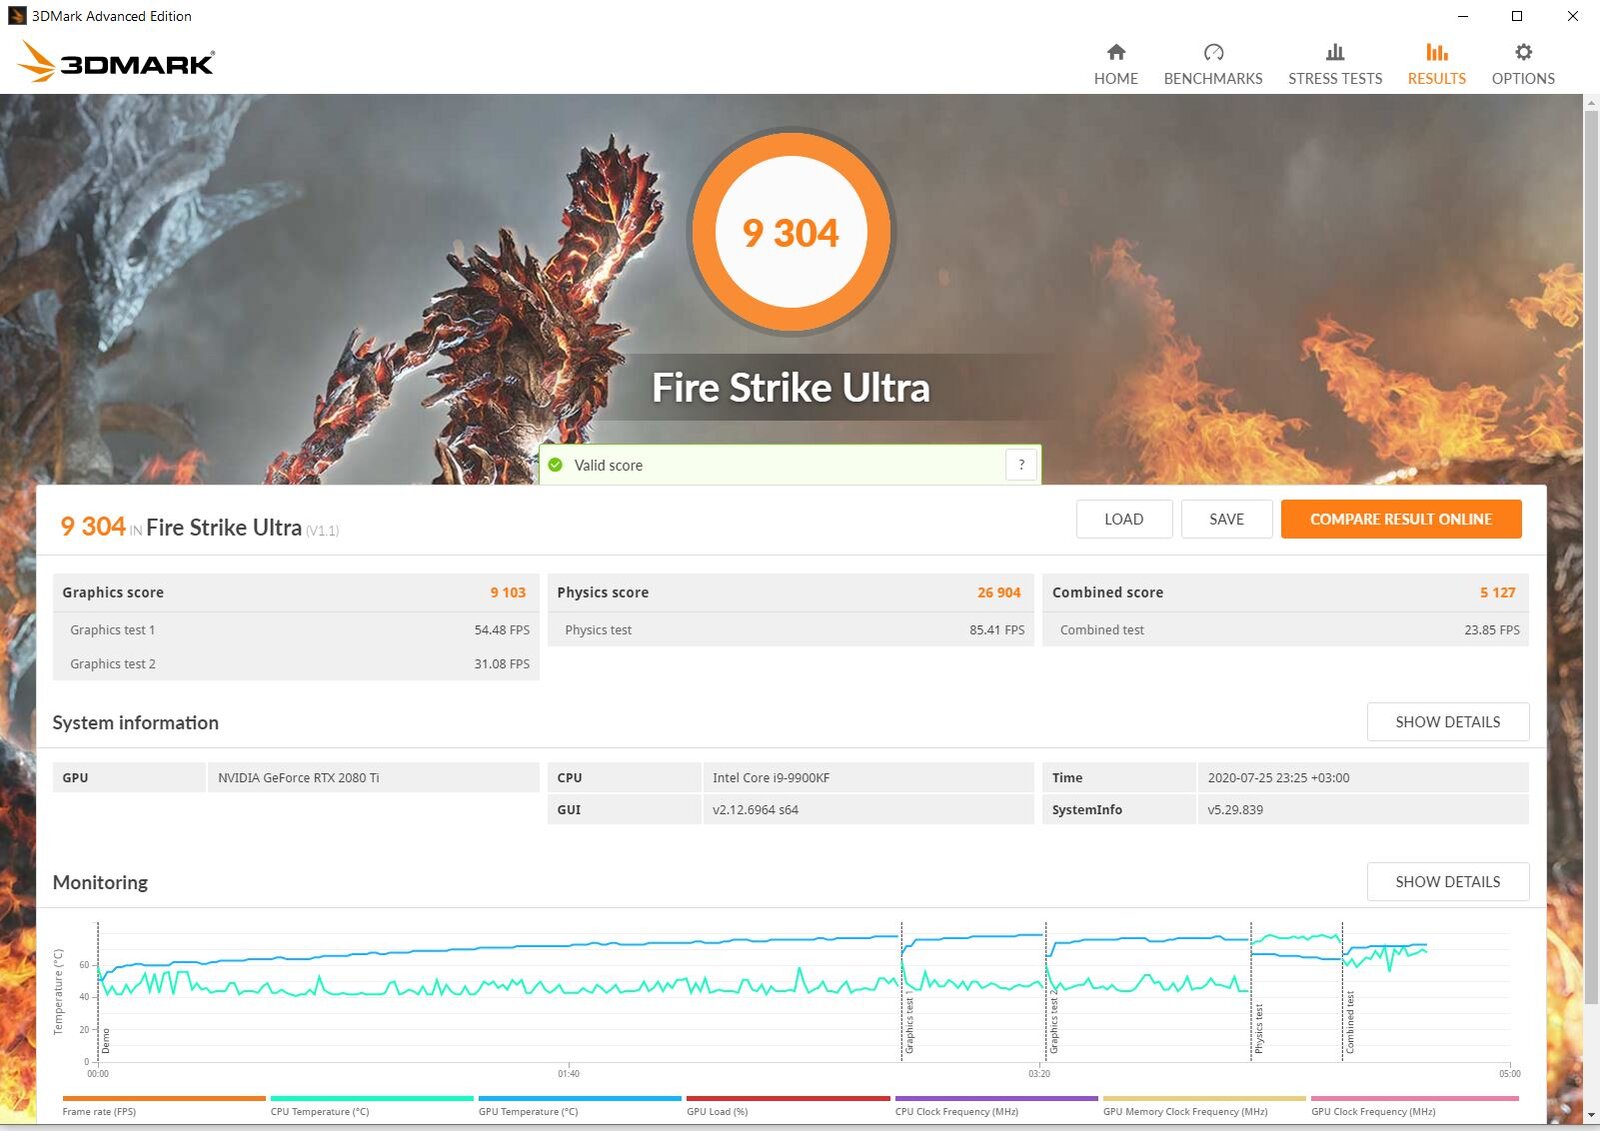The height and width of the screenshot is (1131, 1600).
Task: Click Graphics score value 9 103
Action: pyautogui.click(x=507, y=592)
